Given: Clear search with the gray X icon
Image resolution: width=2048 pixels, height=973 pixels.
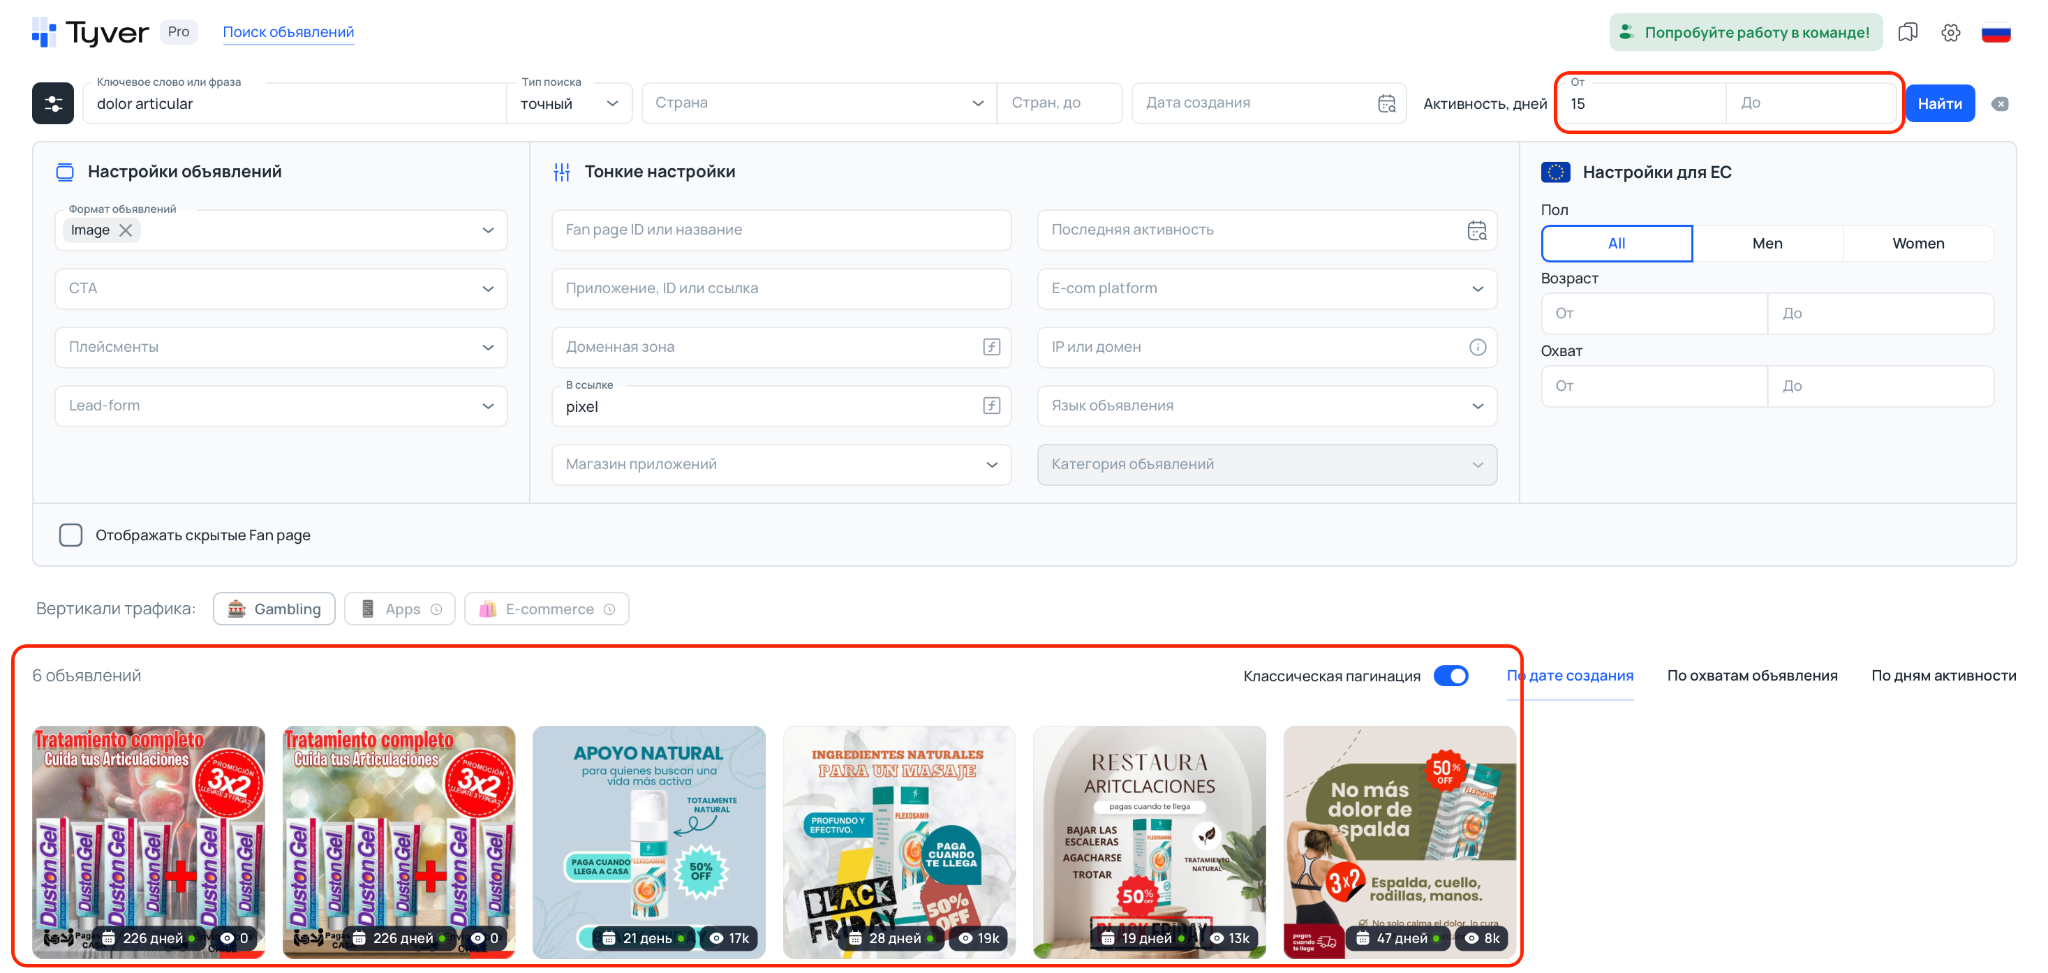Looking at the screenshot, I should click(x=2000, y=104).
